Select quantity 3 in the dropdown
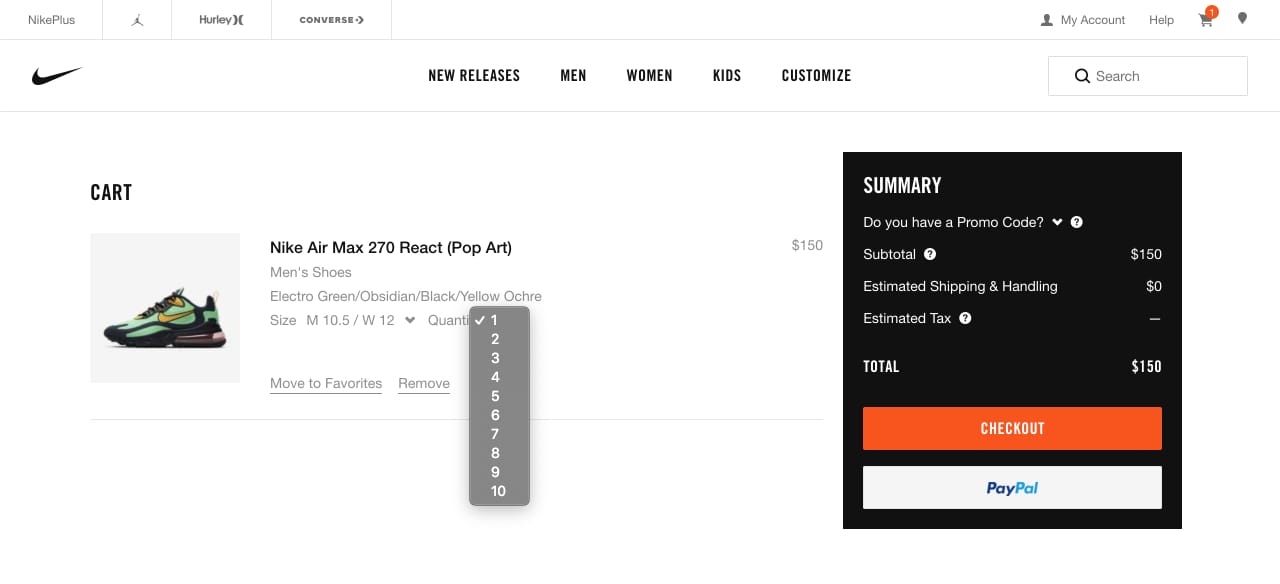The height and width of the screenshot is (584, 1280). point(499,359)
